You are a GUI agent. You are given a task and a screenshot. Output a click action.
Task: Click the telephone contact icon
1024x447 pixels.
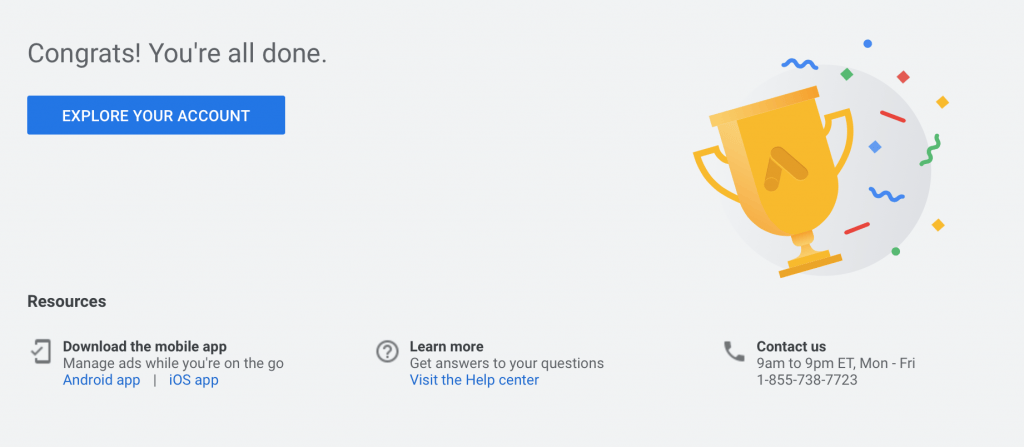(734, 351)
